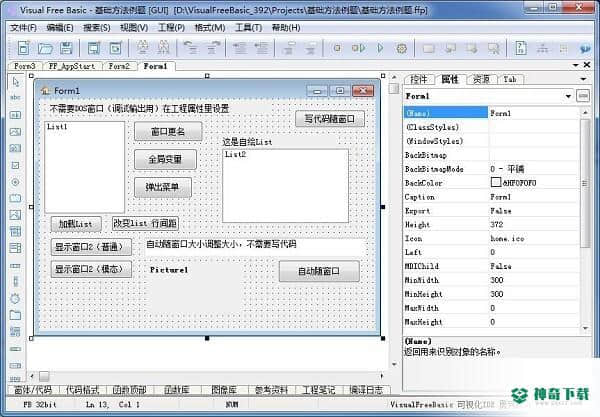
Task: Switch to the 资源 panel tab
Action: (481, 79)
